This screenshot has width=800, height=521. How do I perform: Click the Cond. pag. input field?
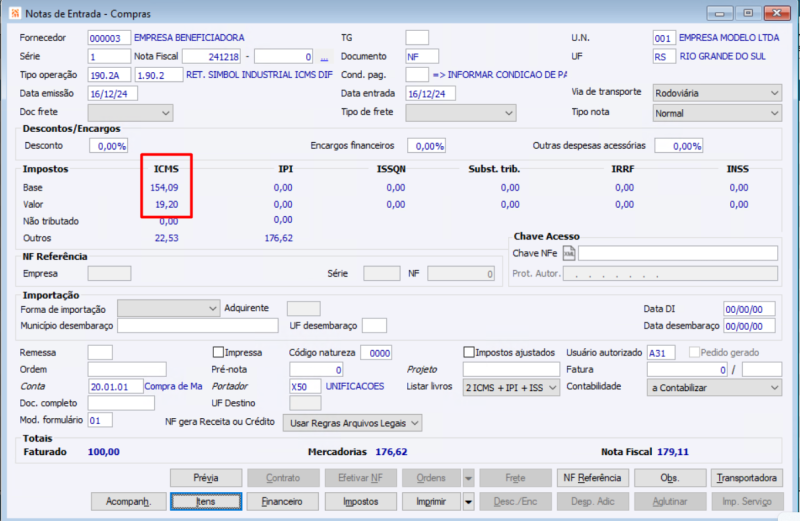coord(417,75)
